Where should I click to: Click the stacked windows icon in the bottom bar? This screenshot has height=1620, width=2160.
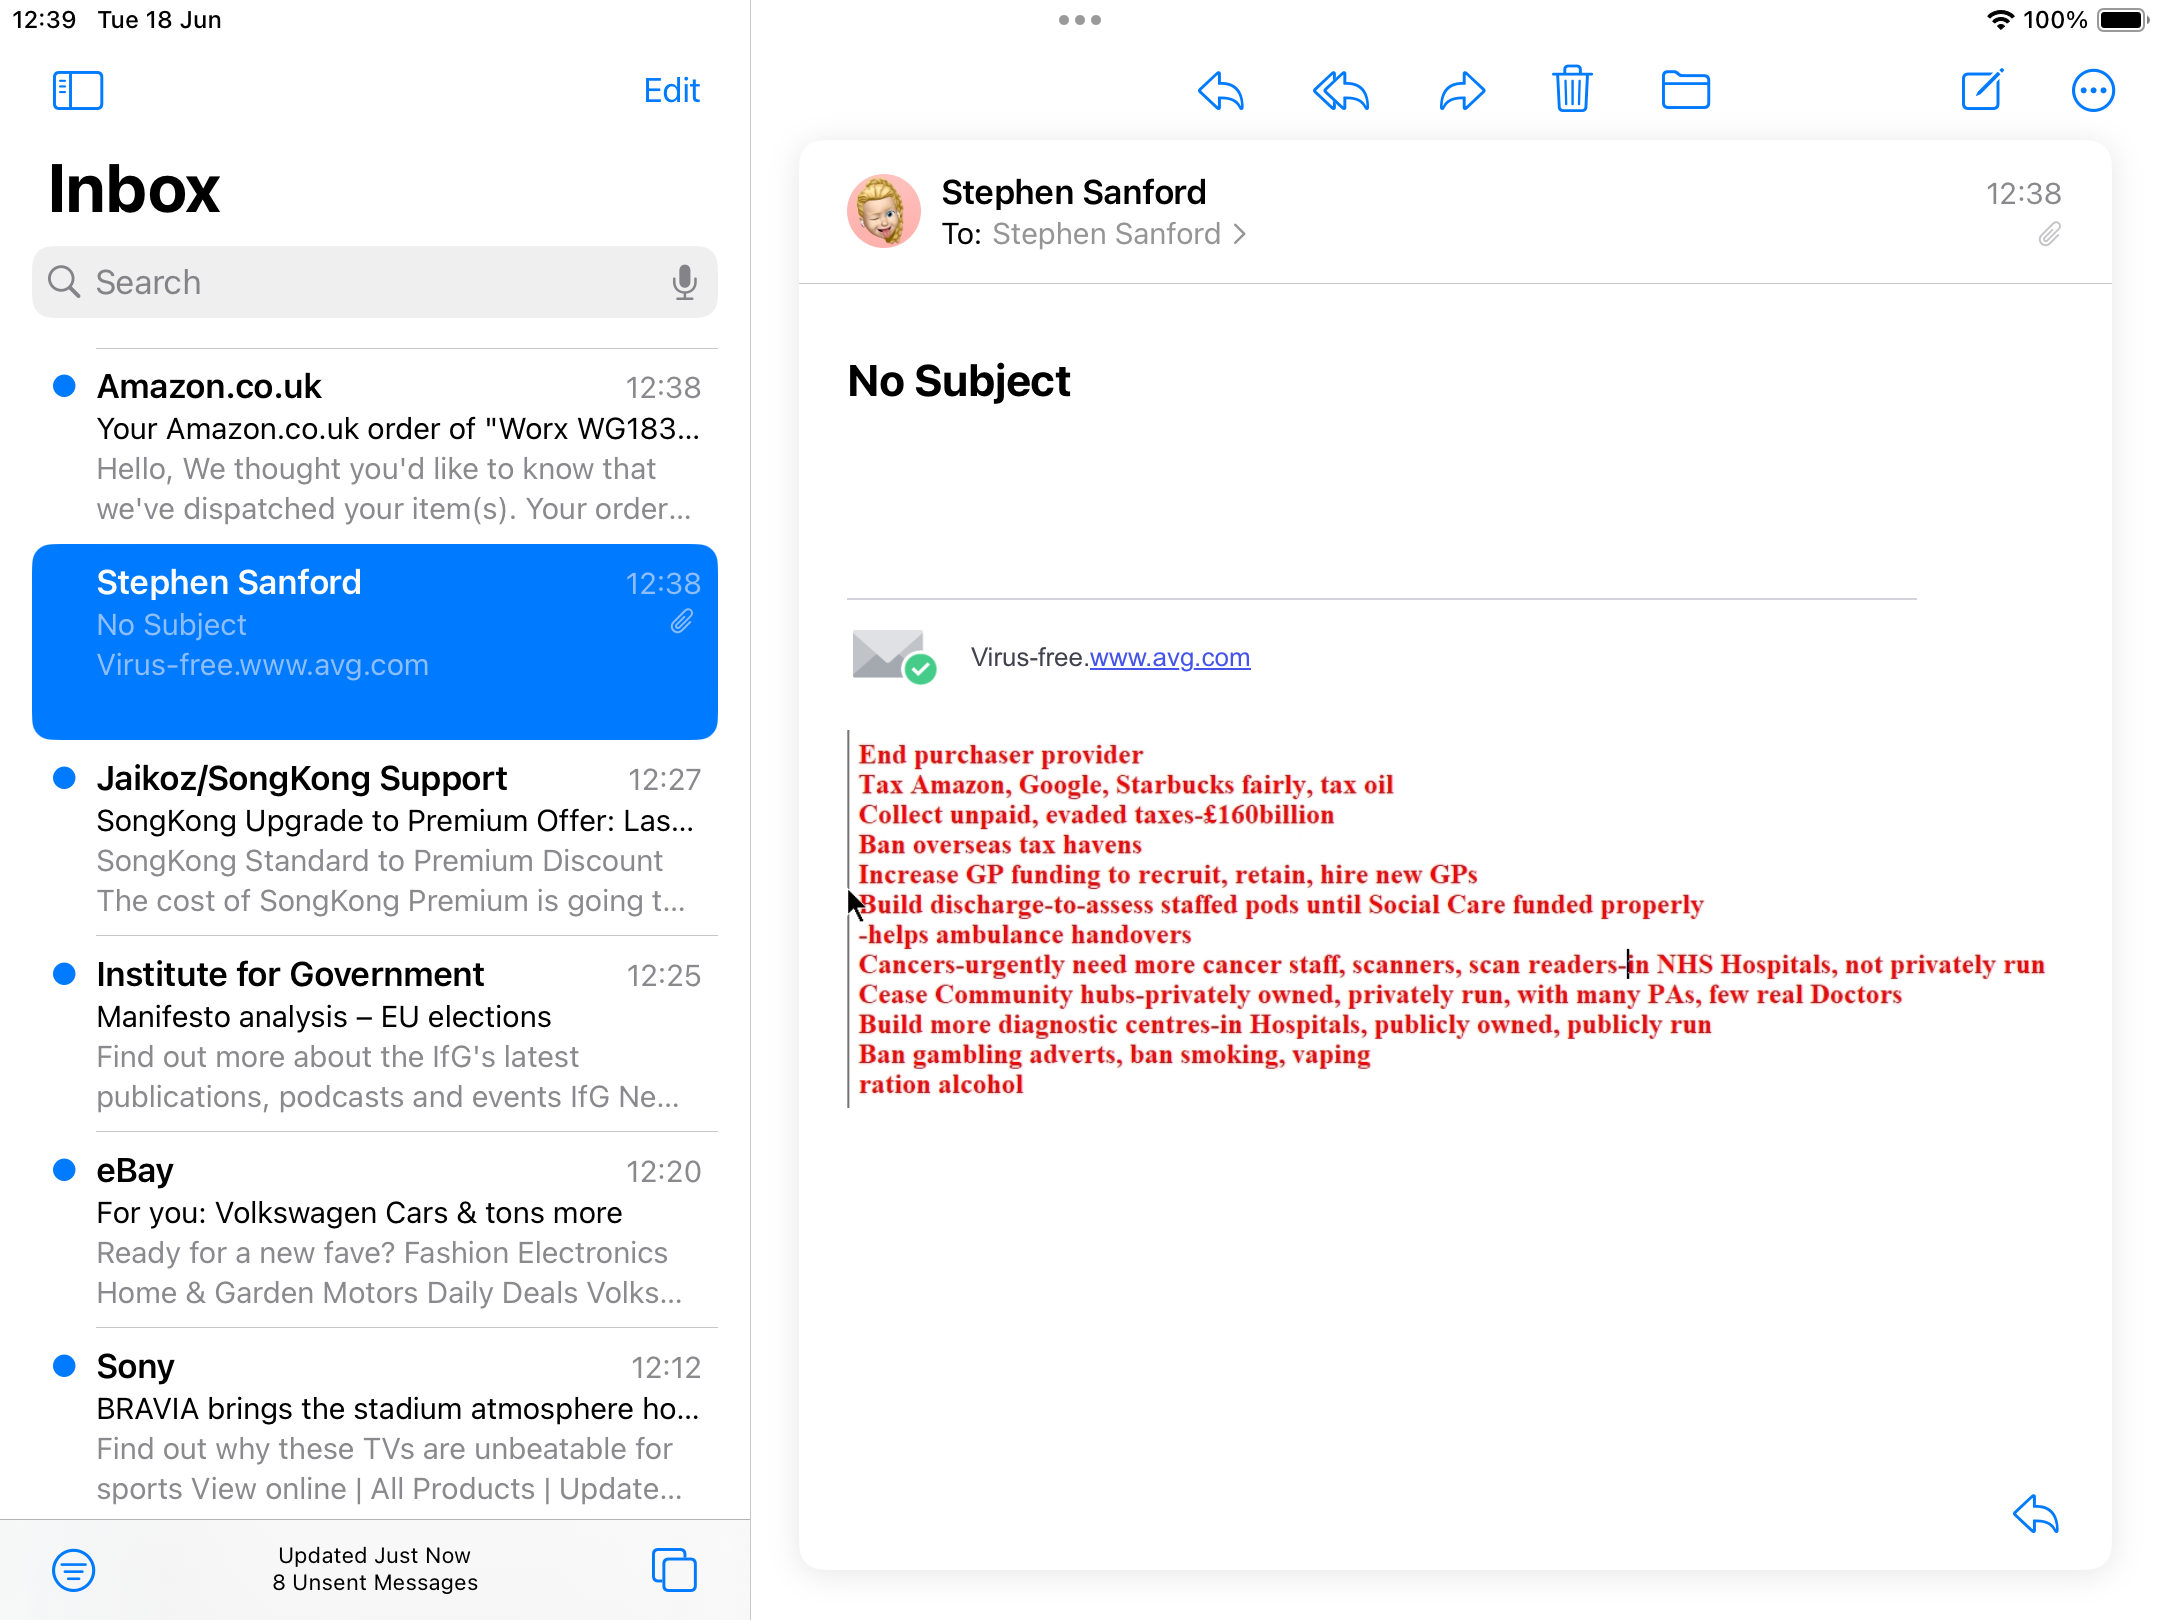point(675,1569)
